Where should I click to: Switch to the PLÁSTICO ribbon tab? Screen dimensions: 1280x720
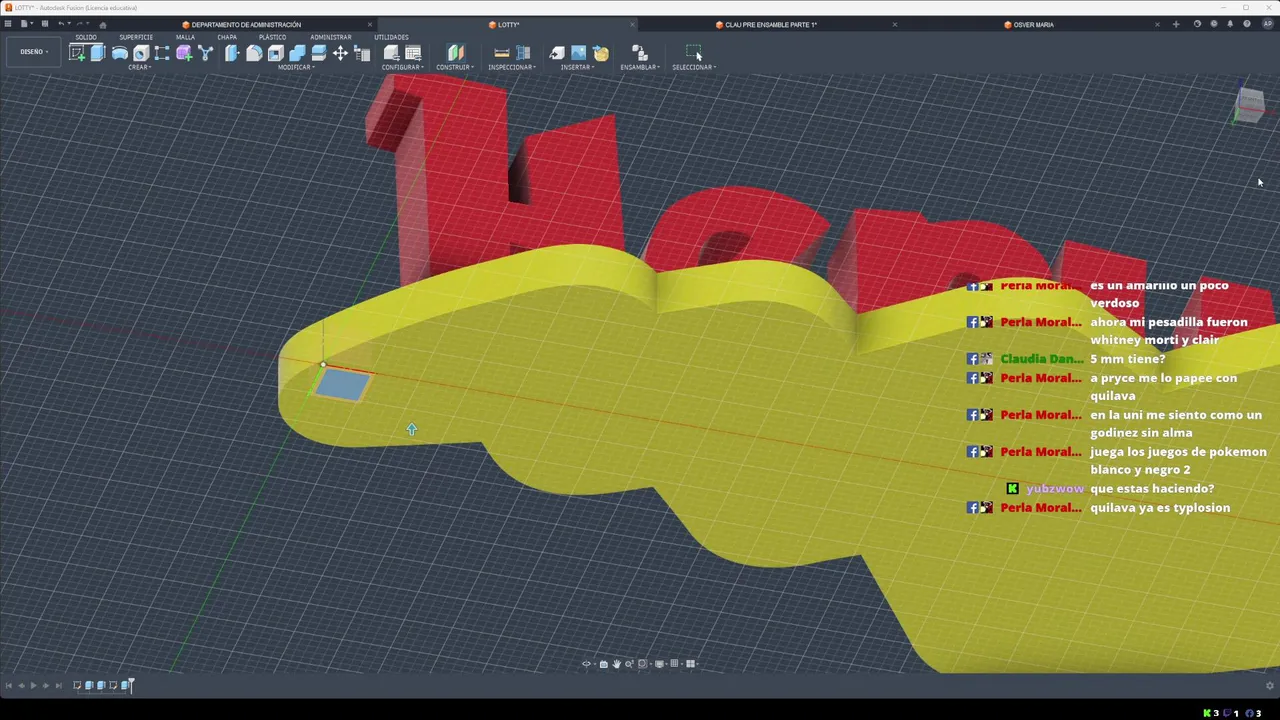[272, 37]
